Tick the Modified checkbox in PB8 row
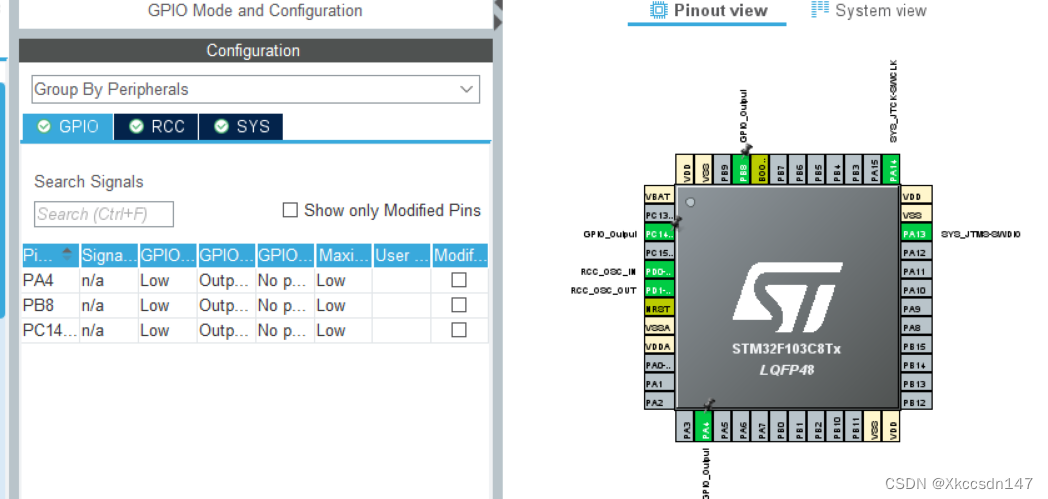 click(459, 305)
